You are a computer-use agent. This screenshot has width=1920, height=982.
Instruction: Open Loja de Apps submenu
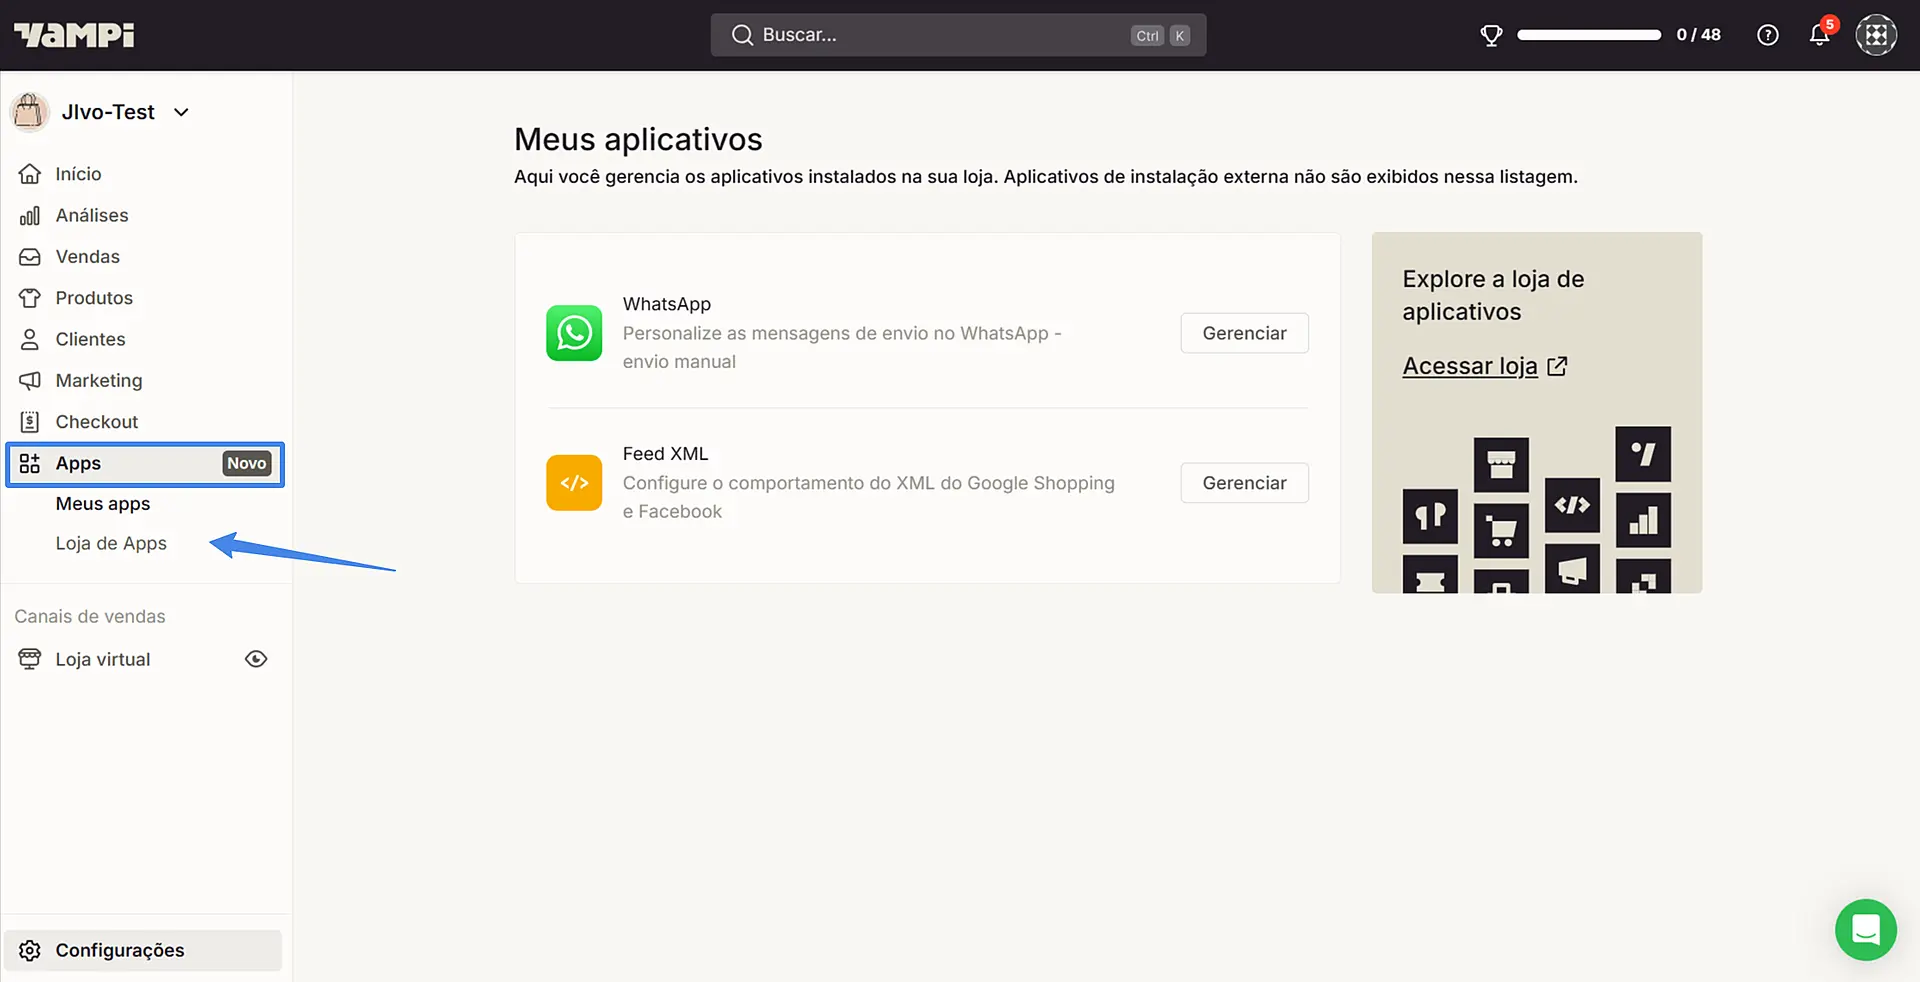pyautogui.click(x=111, y=544)
